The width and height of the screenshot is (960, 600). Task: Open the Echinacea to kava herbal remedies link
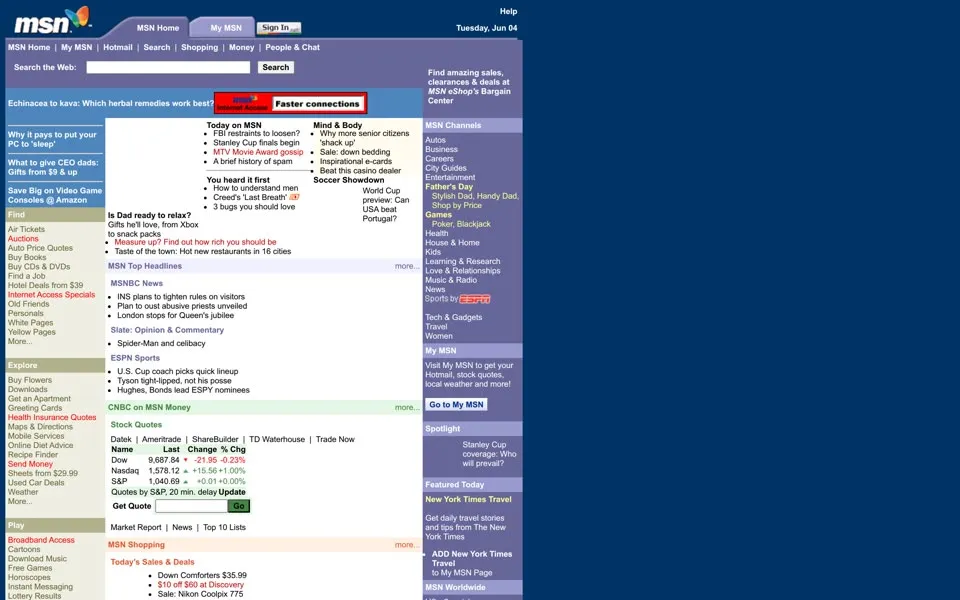[110, 103]
